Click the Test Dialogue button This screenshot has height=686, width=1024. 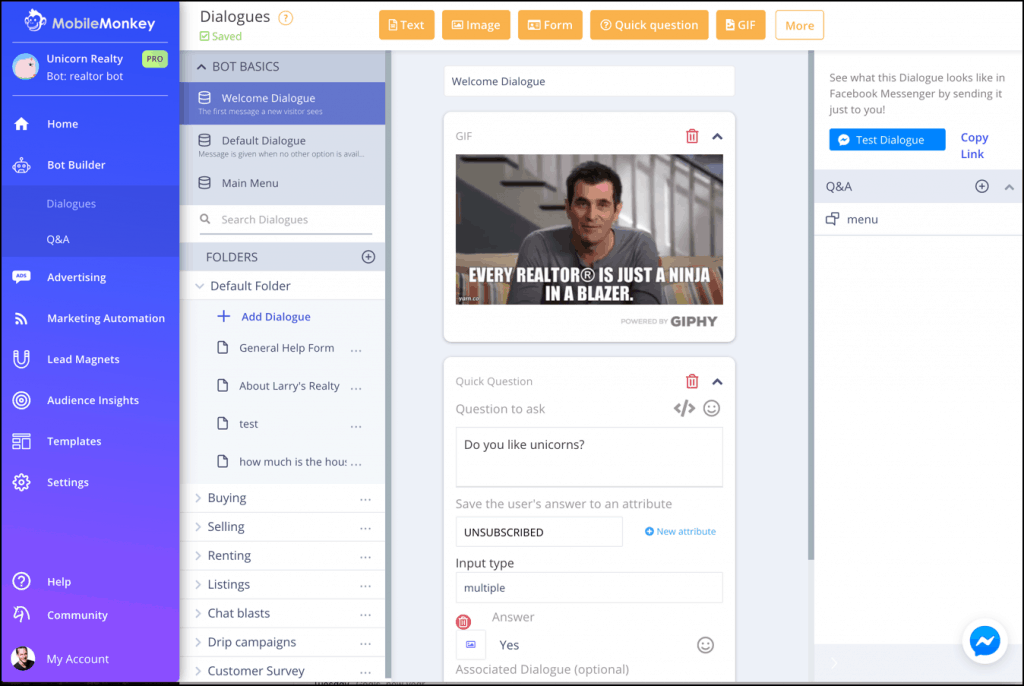pos(886,139)
